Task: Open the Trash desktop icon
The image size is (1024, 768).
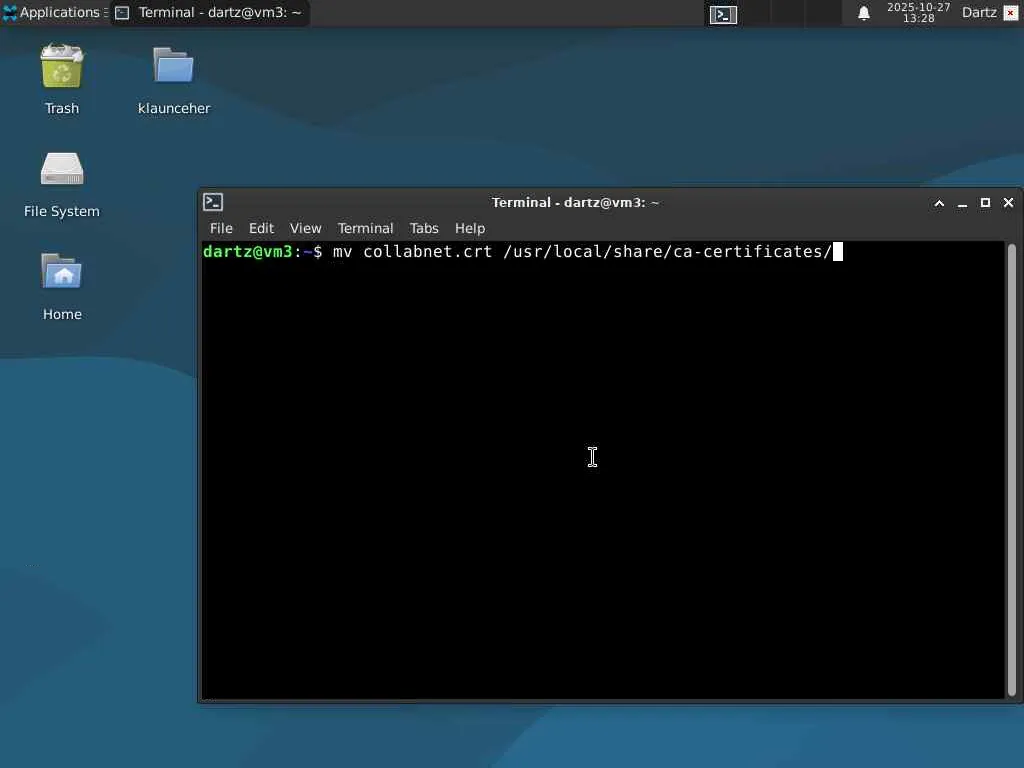Action: pyautogui.click(x=61, y=67)
